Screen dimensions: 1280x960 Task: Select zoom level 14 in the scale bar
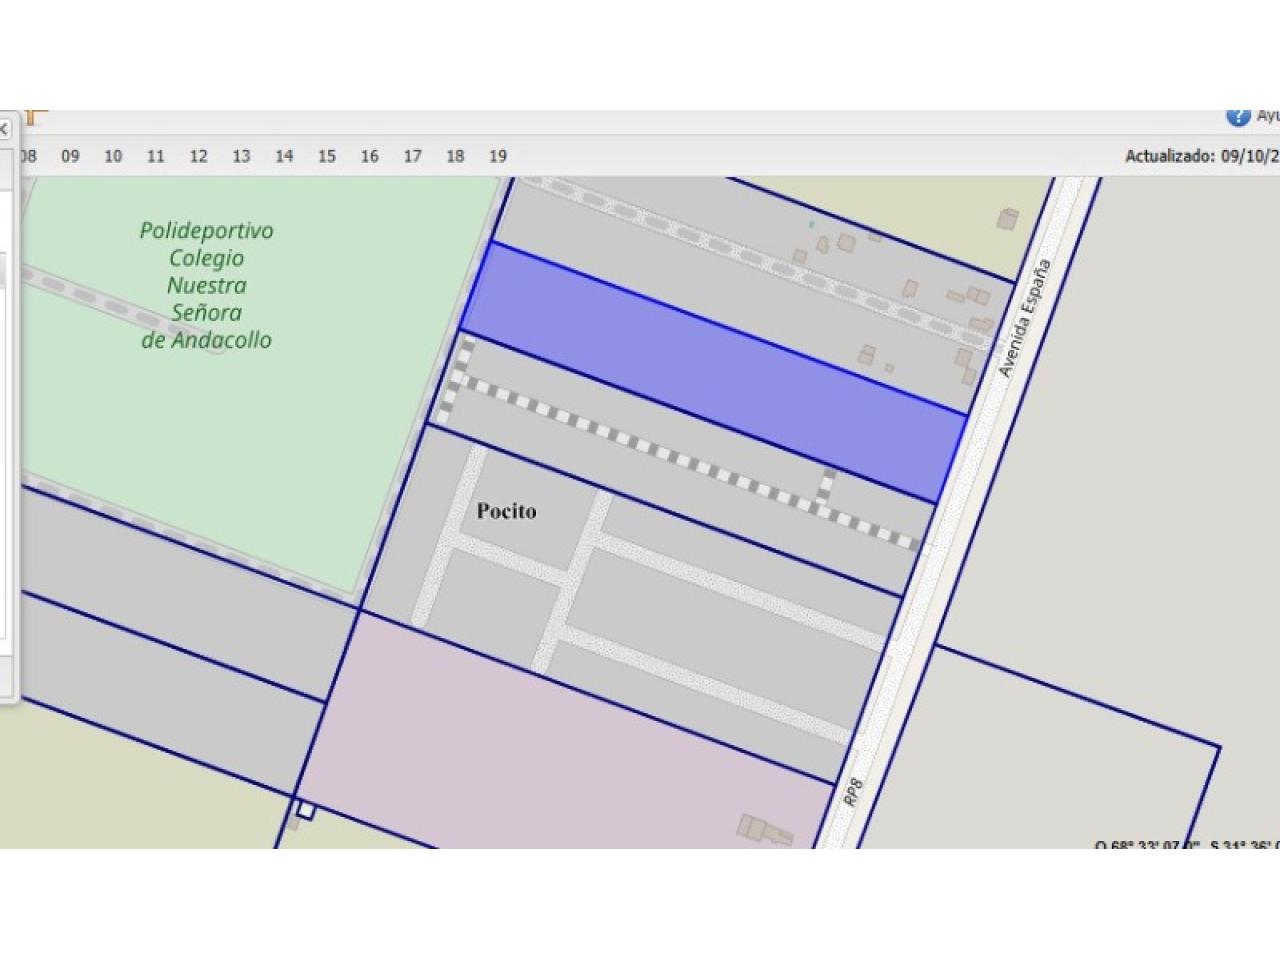(284, 156)
